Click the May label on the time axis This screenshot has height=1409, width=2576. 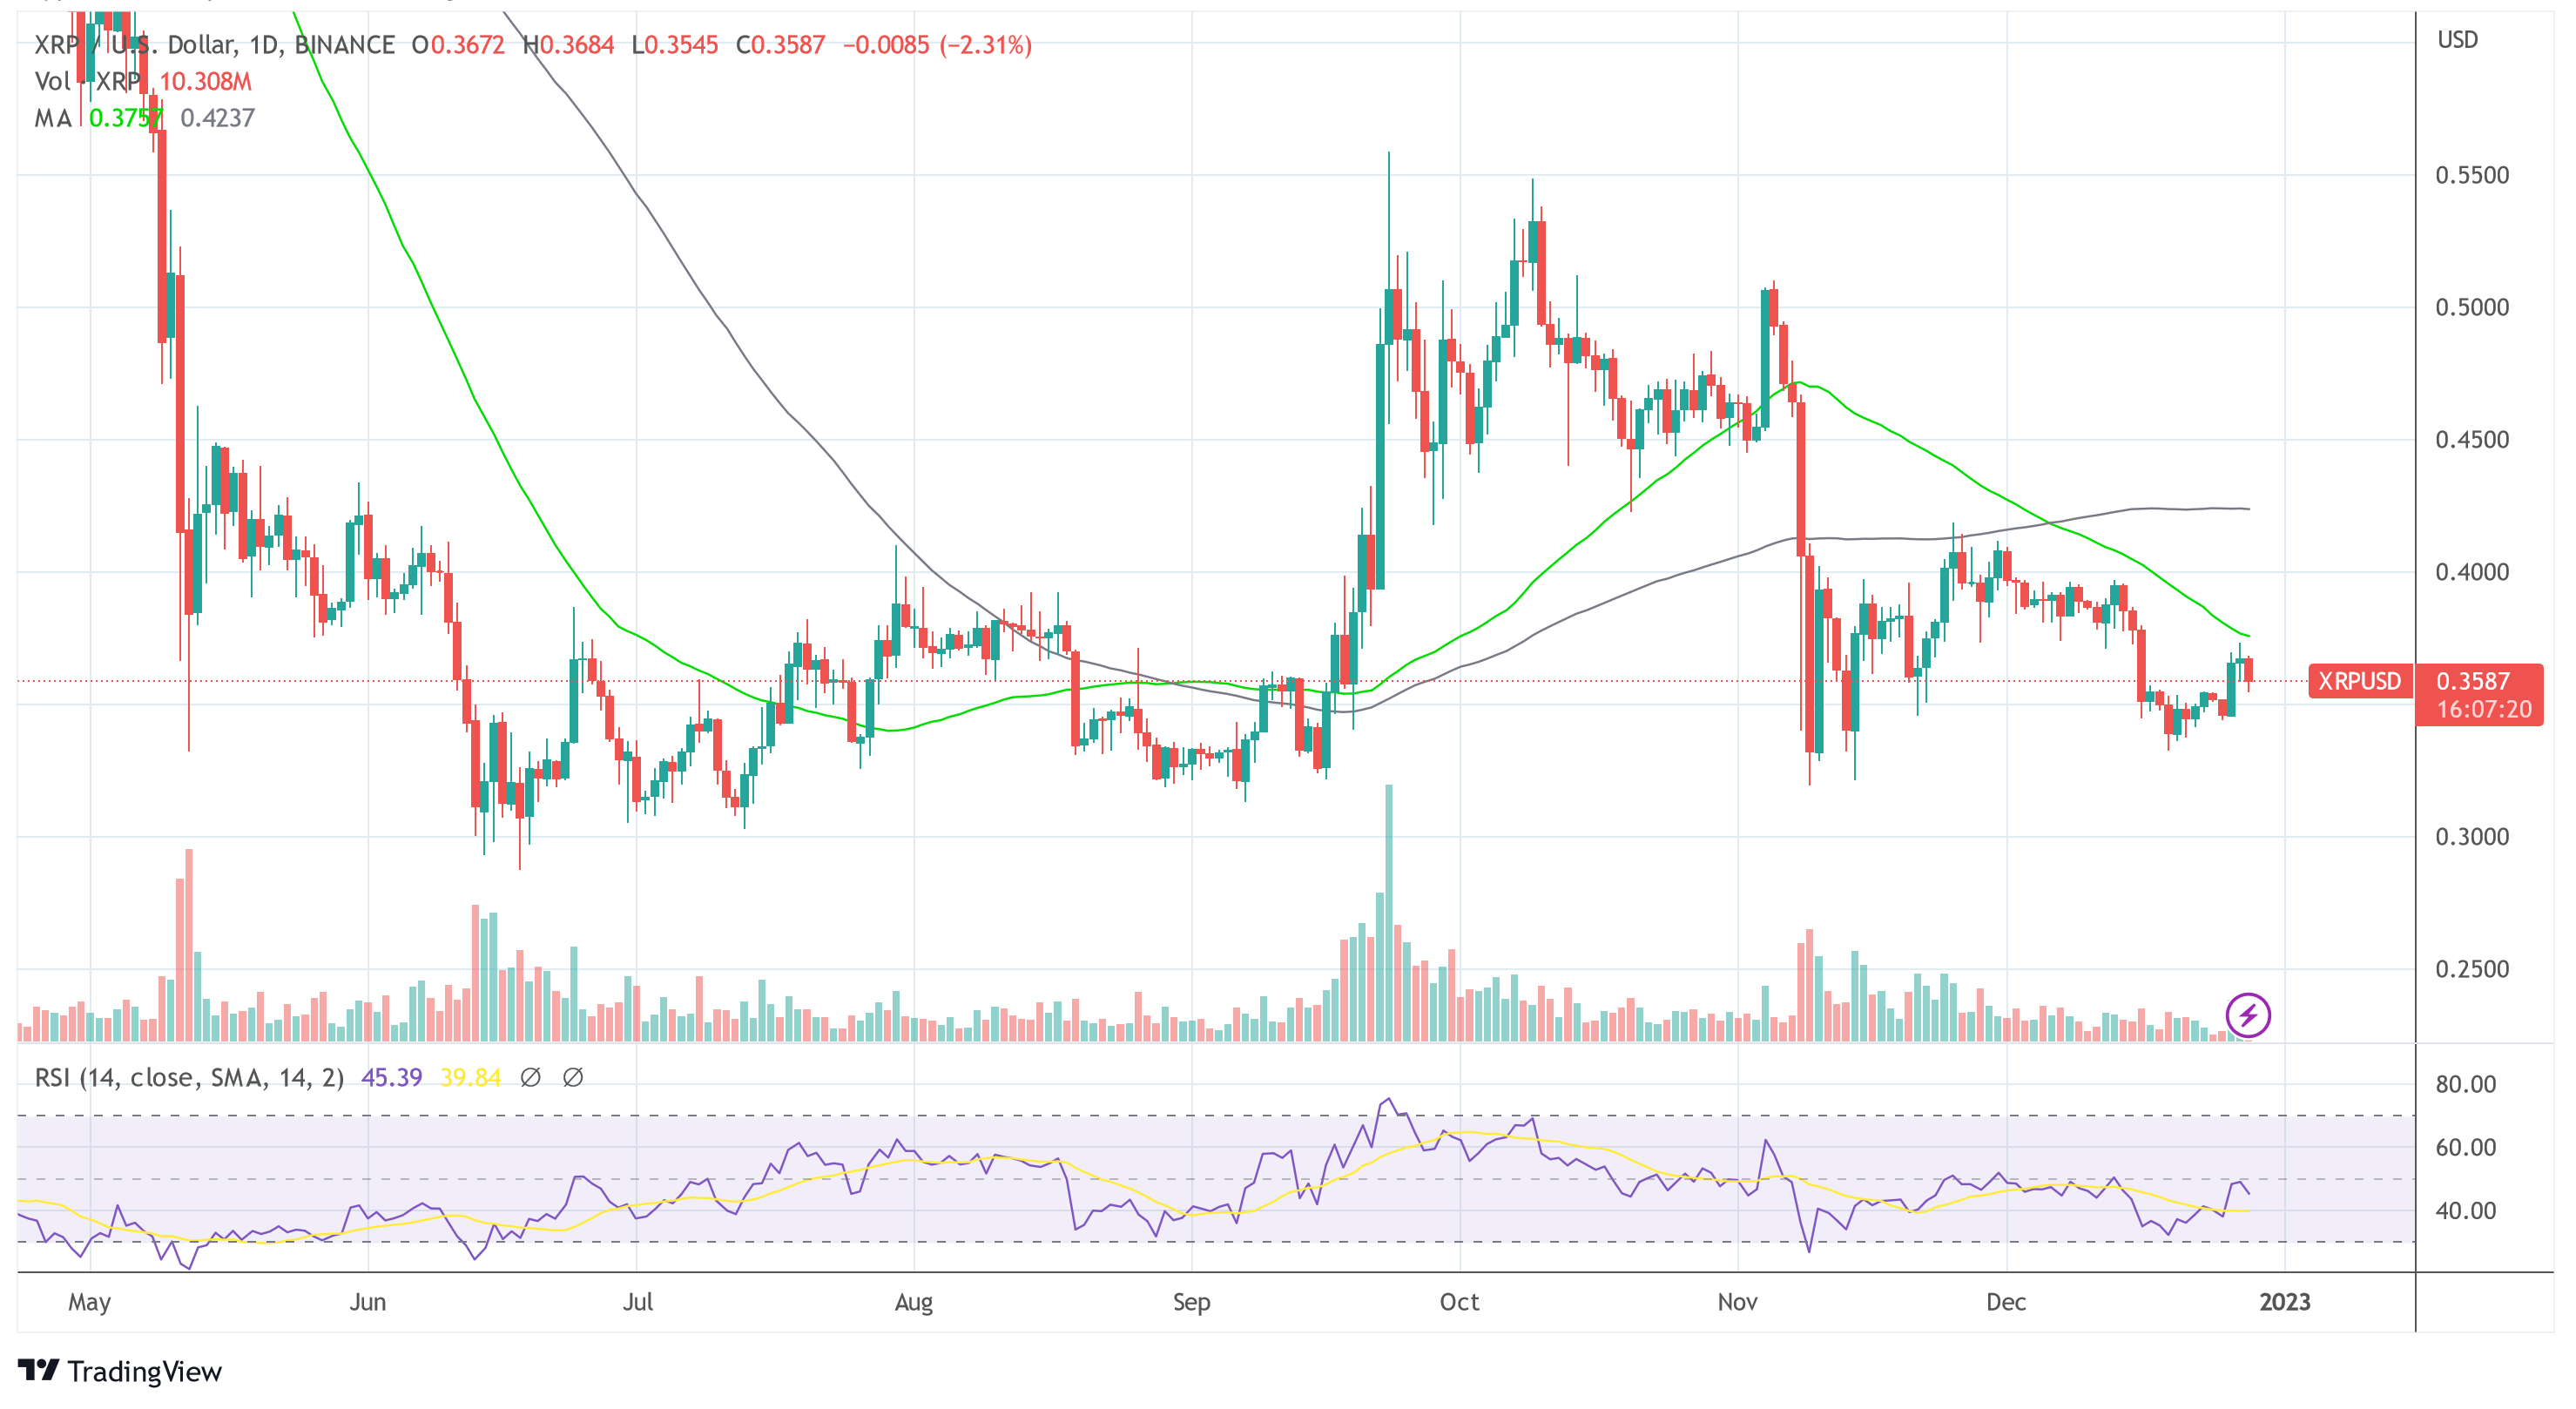tap(89, 1303)
